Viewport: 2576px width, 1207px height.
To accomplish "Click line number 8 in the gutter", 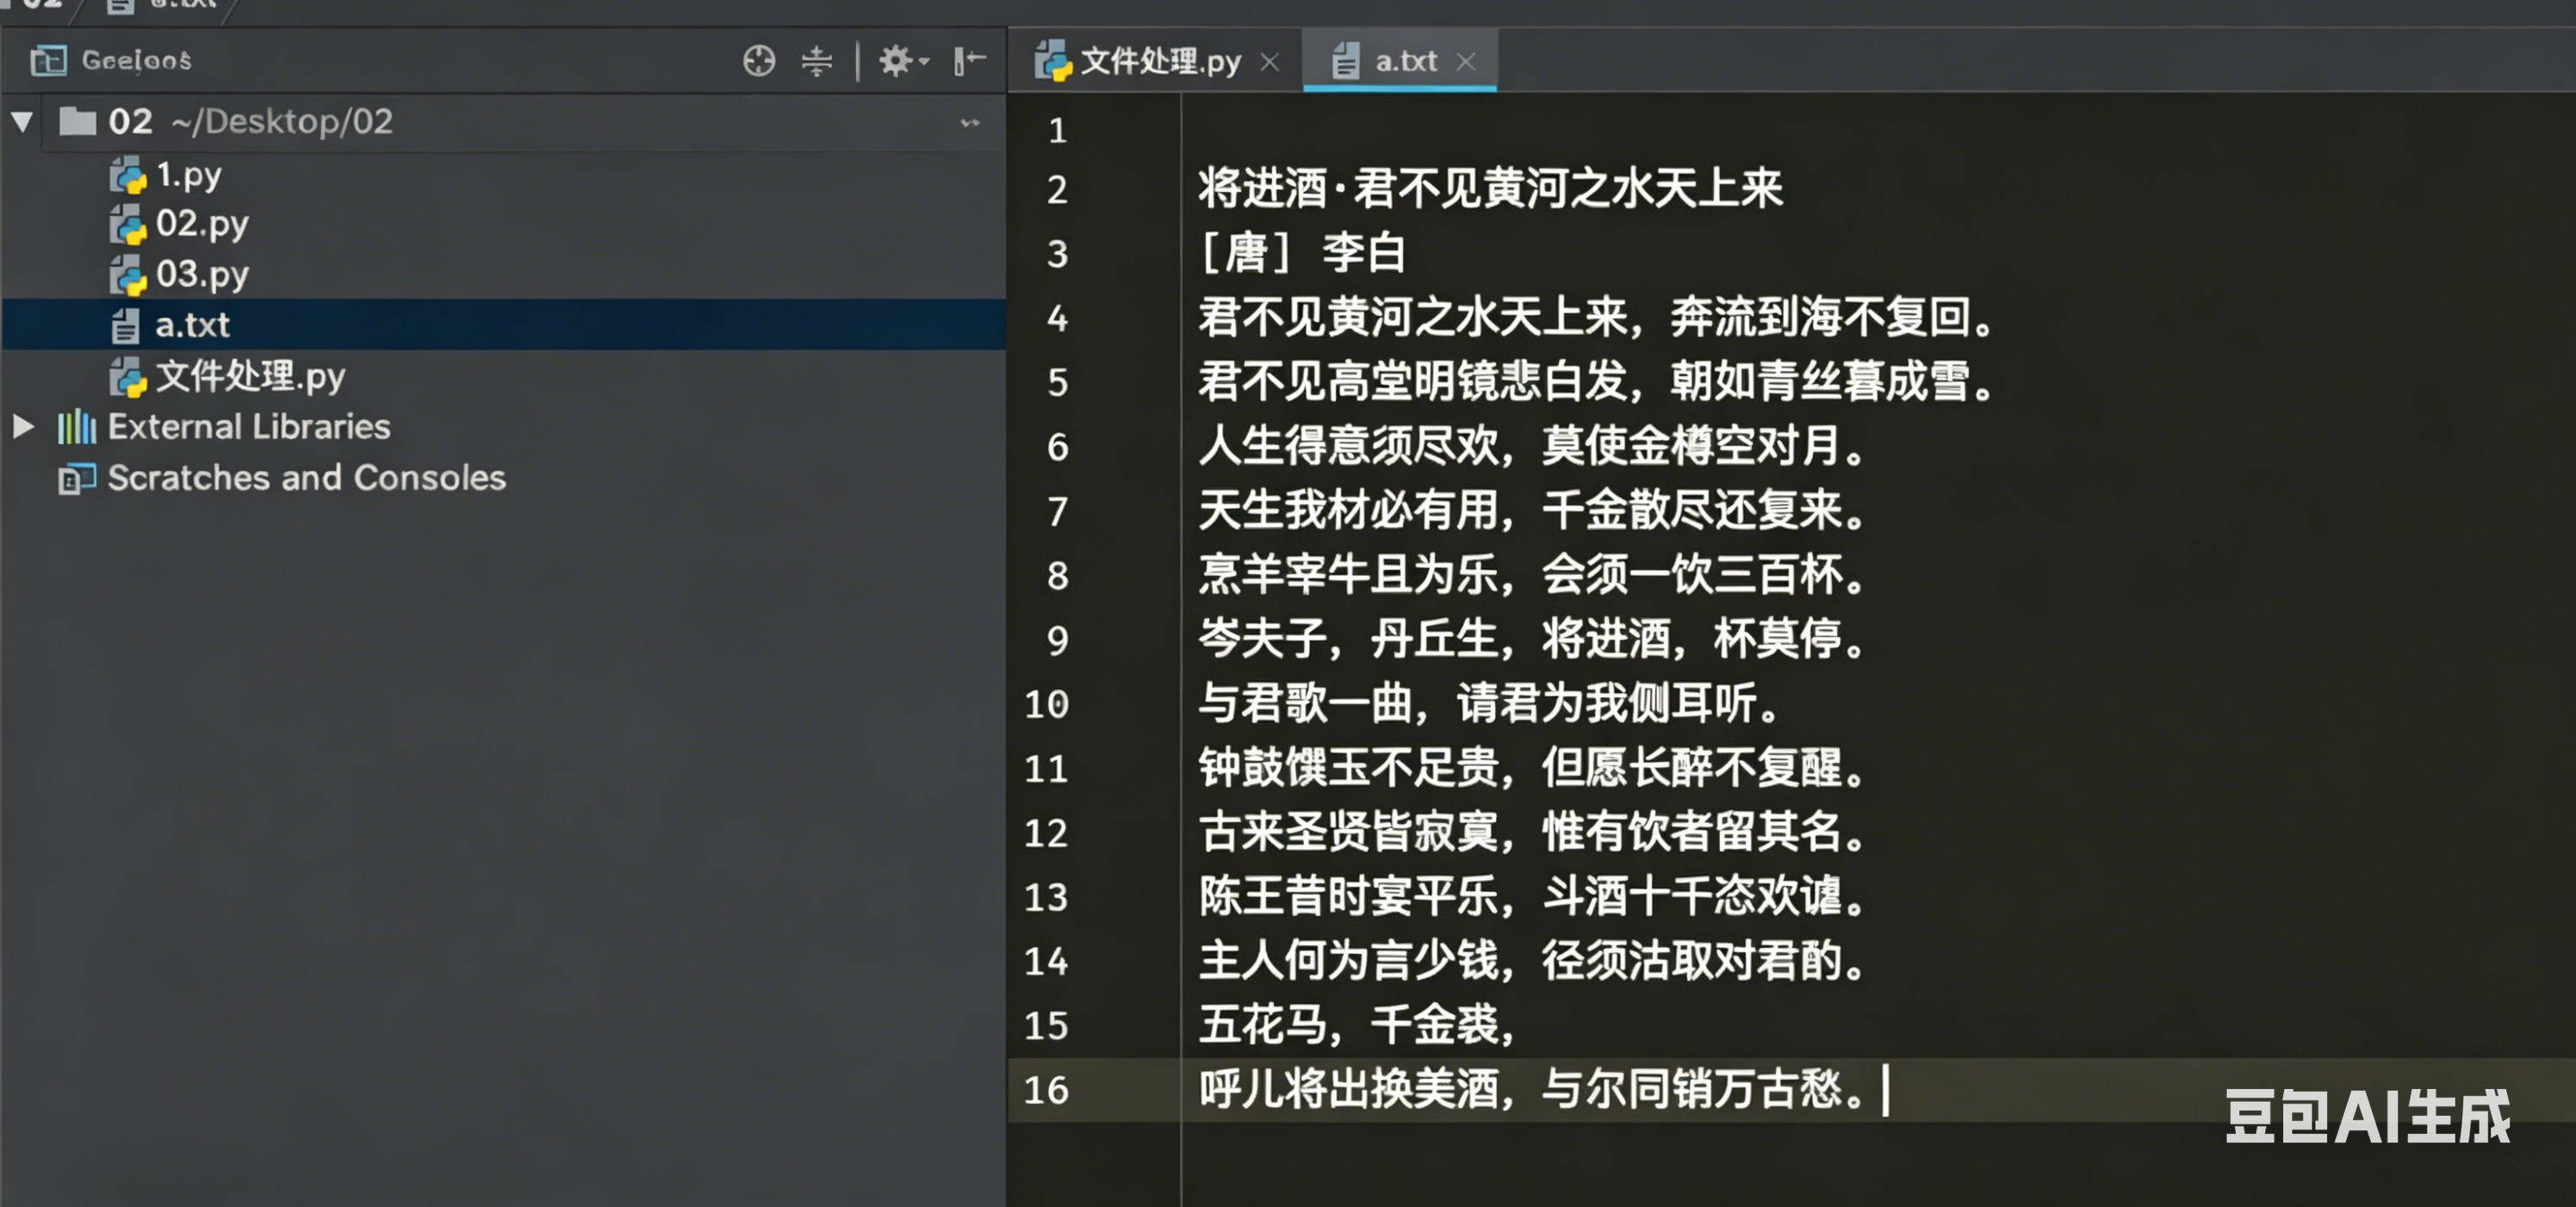I will point(1057,576).
